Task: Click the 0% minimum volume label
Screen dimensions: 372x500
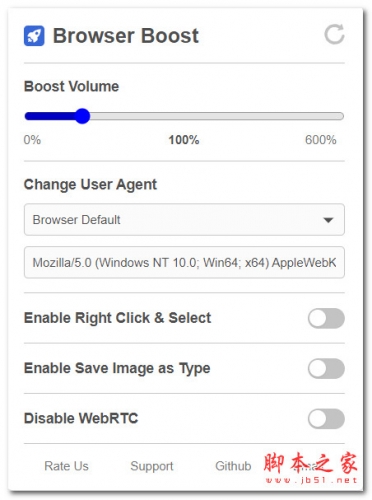Action: pos(32,140)
